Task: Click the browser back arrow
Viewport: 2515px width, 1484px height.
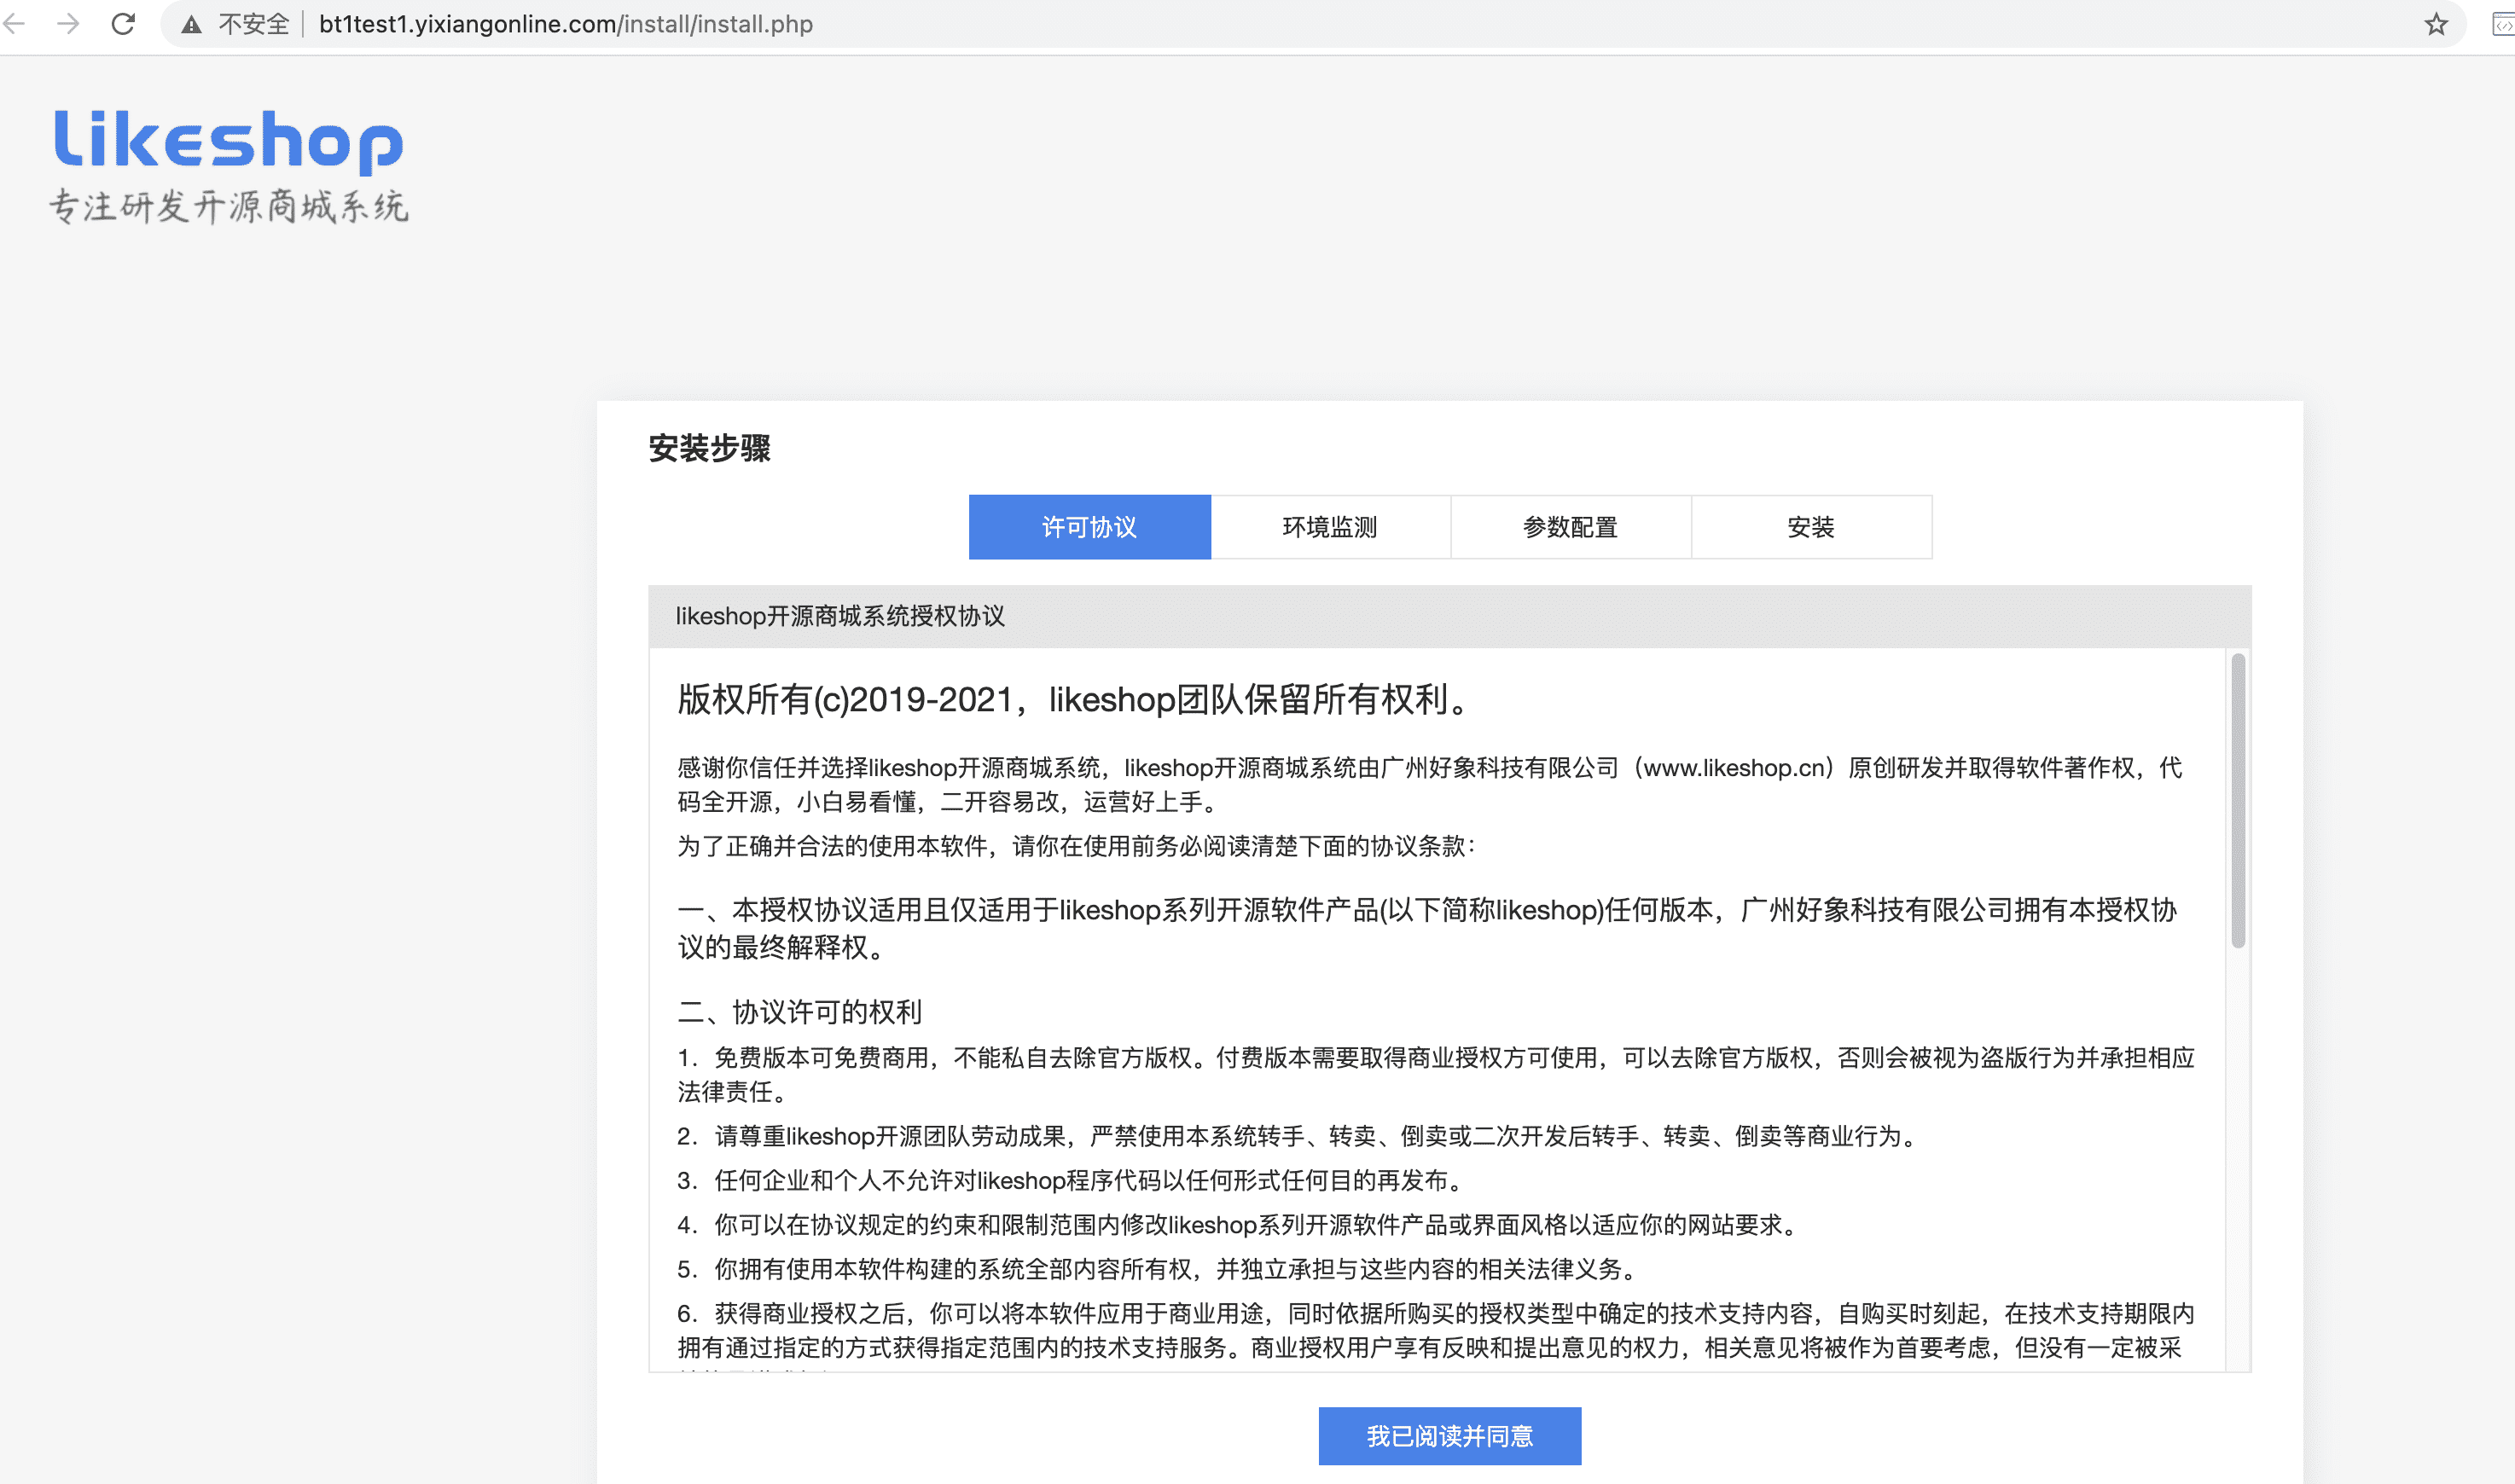Action: coord(15,24)
